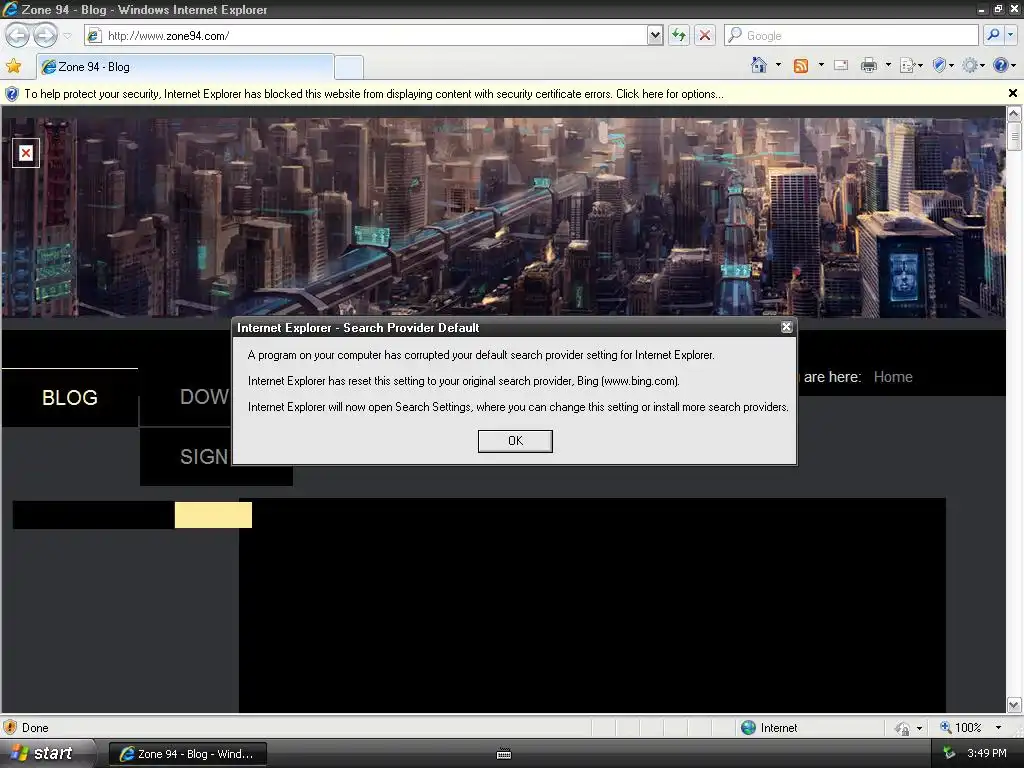Stop loading with the red X icon
The height and width of the screenshot is (768, 1024).
pyautogui.click(x=705, y=35)
